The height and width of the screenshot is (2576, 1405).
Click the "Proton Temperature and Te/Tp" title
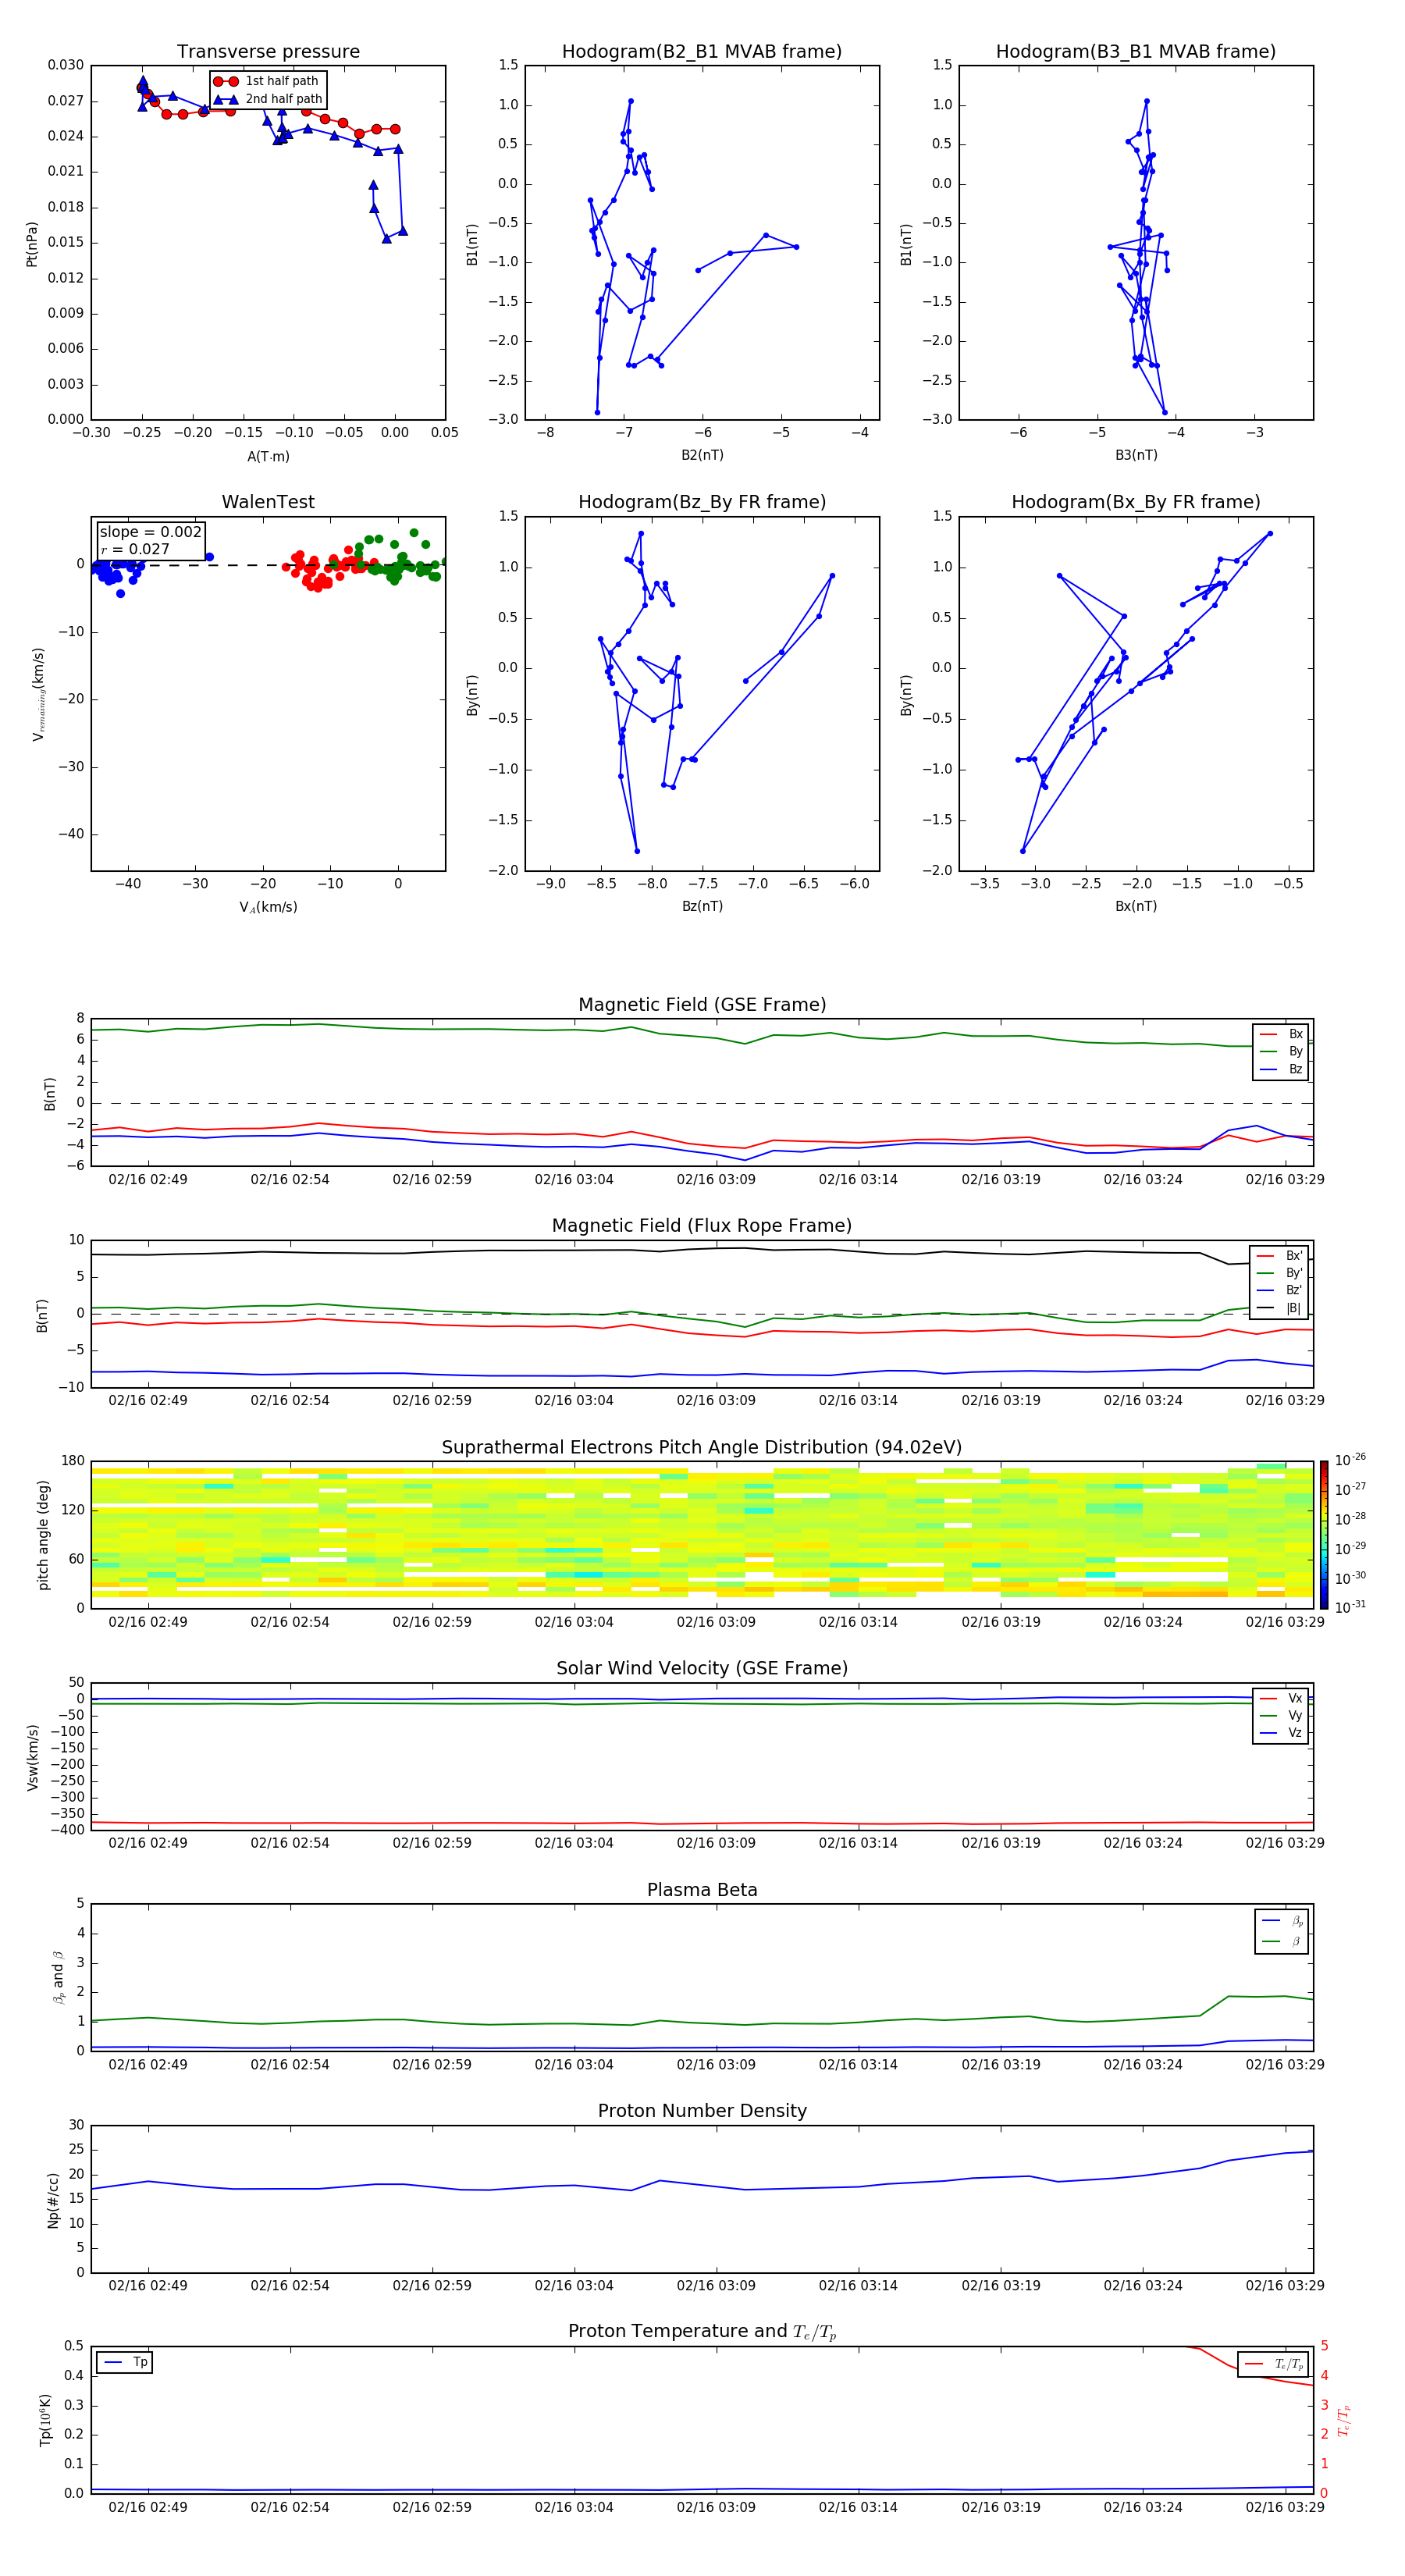click(702, 2332)
